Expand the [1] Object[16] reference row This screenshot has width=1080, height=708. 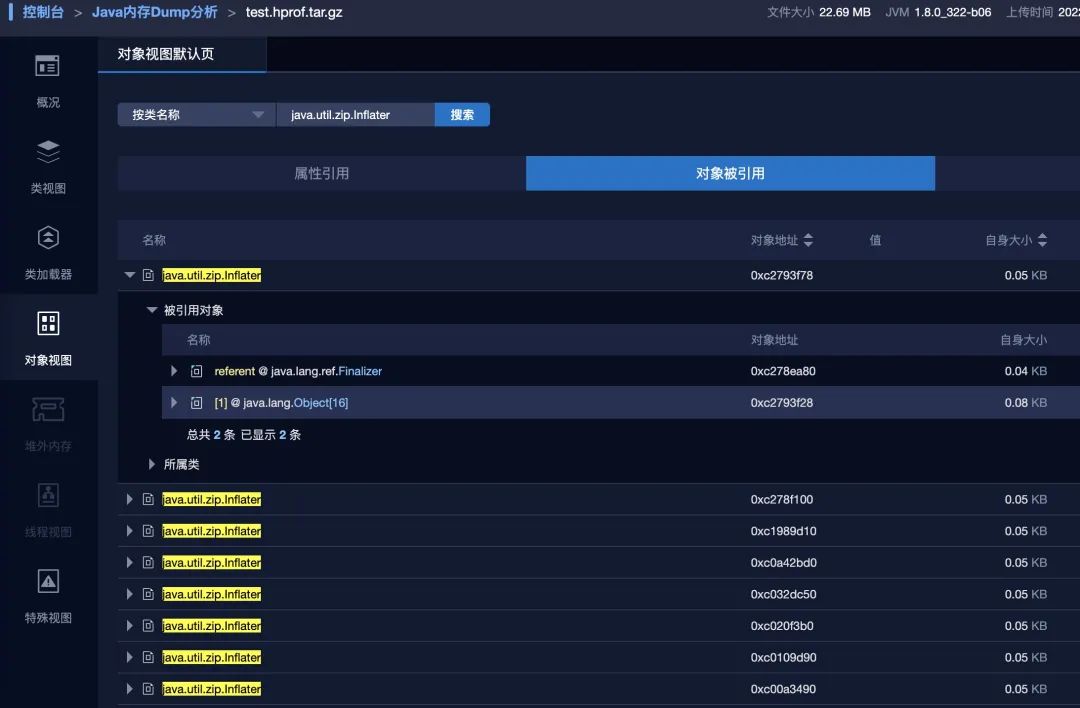(174, 403)
